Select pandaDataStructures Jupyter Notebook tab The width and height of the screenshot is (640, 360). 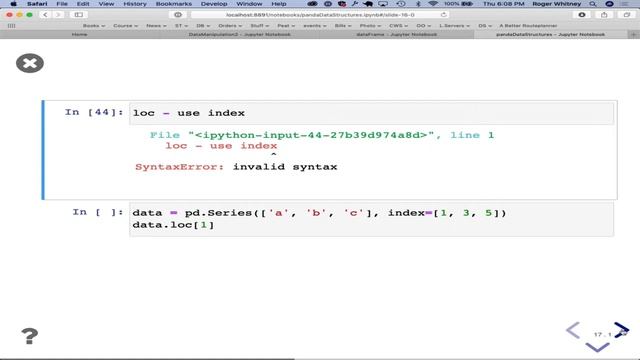pyautogui.click(x=550, y=35)
